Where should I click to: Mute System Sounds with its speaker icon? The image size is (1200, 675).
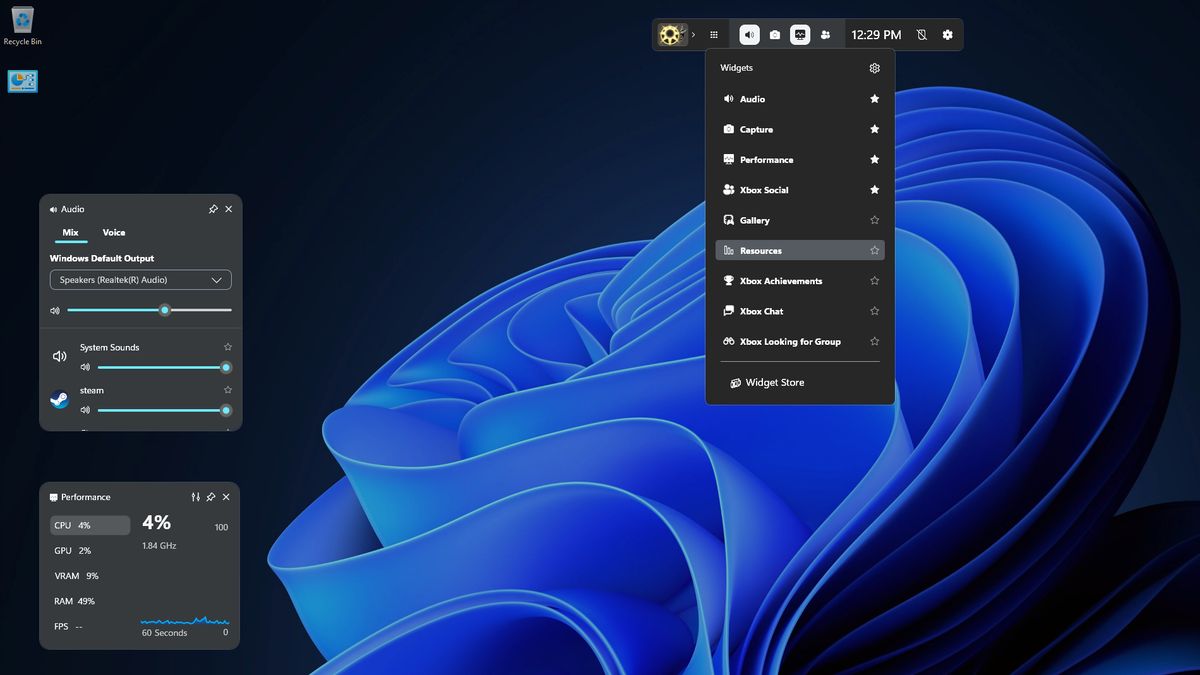pyautogui.click(x=84, y=367)
